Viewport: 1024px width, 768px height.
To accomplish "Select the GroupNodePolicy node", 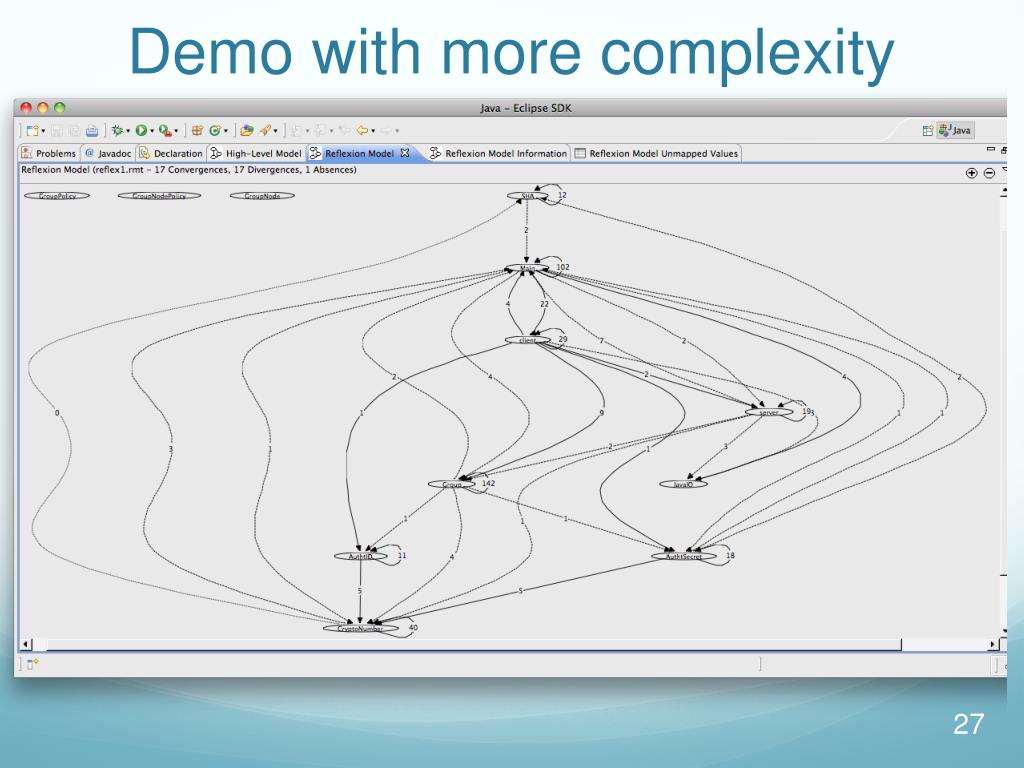I will point(159,195).
